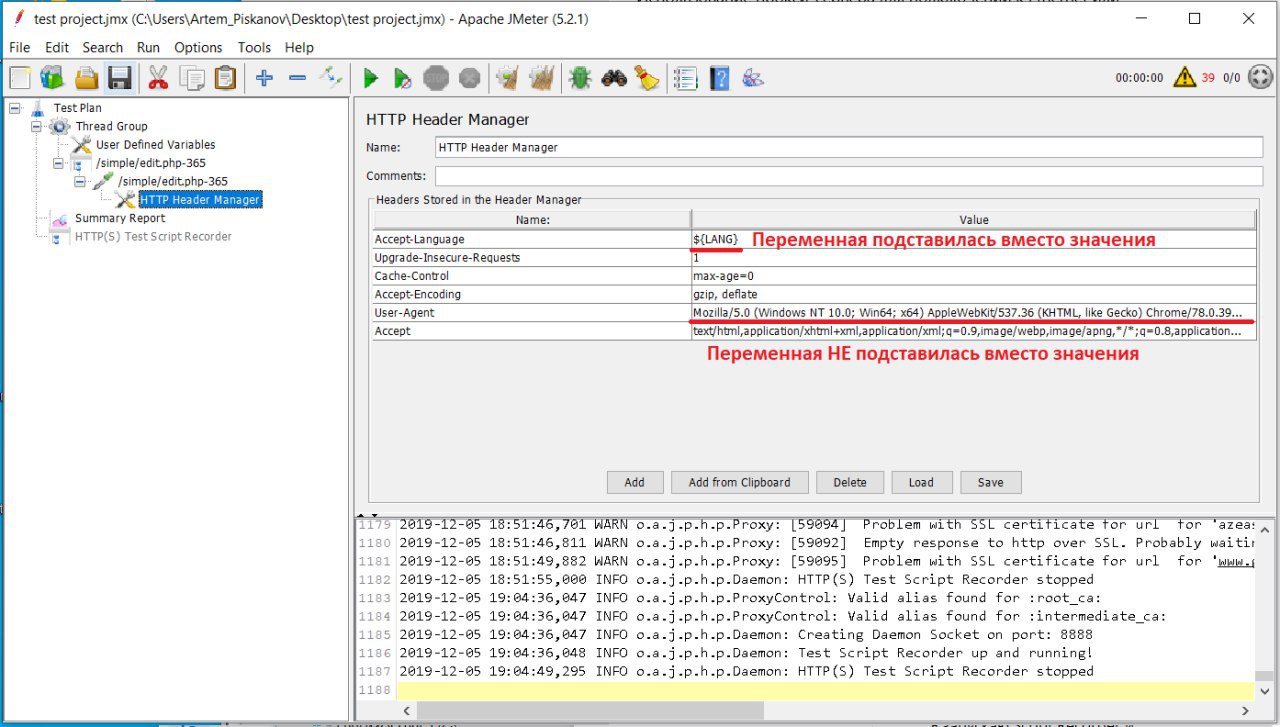Click the Delete header button
The image size is (1280, 727).
pos(850,482)
